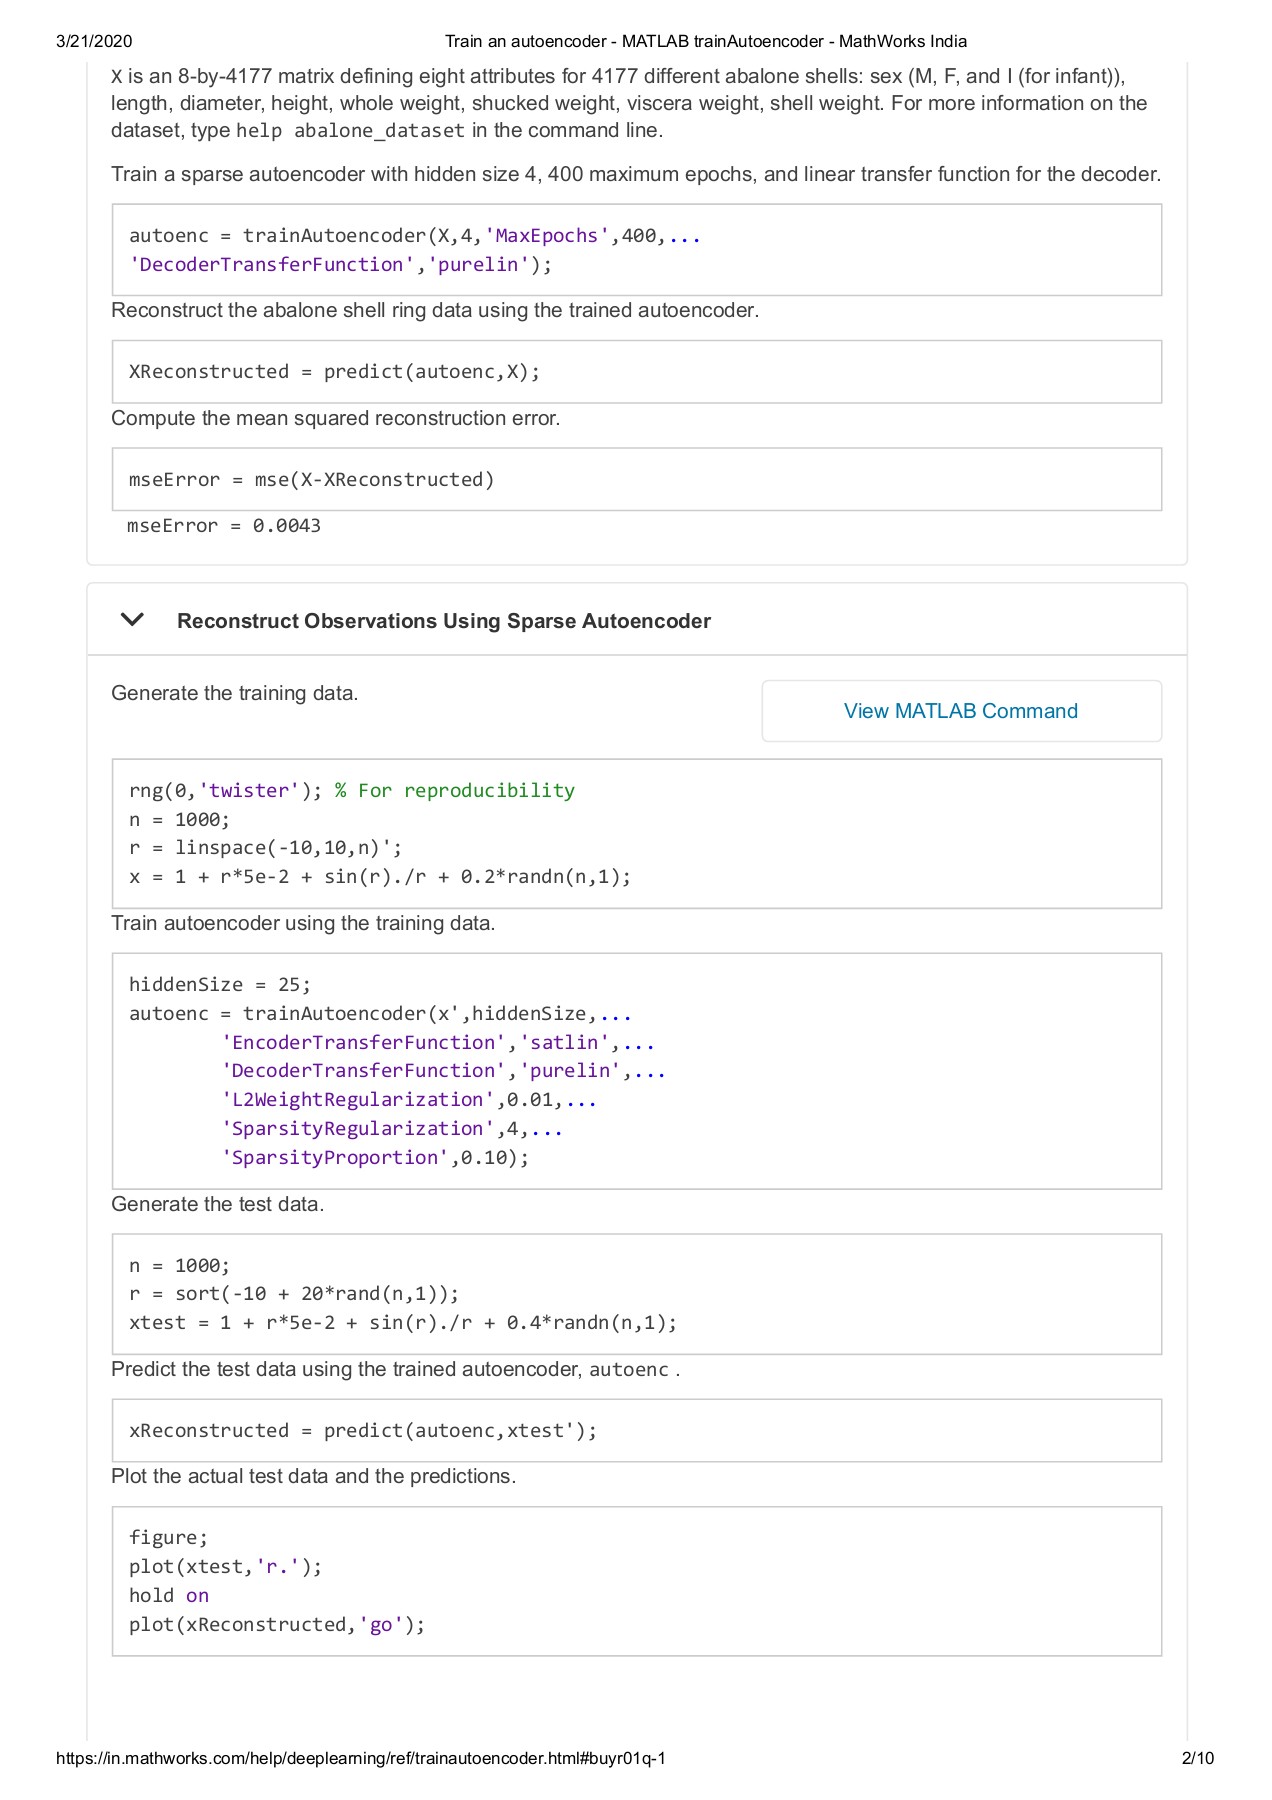This screenshot has height=1800, width=1272.
Task: Click the 2/10 page number indicator
Action: (x=1197, y=1758)
